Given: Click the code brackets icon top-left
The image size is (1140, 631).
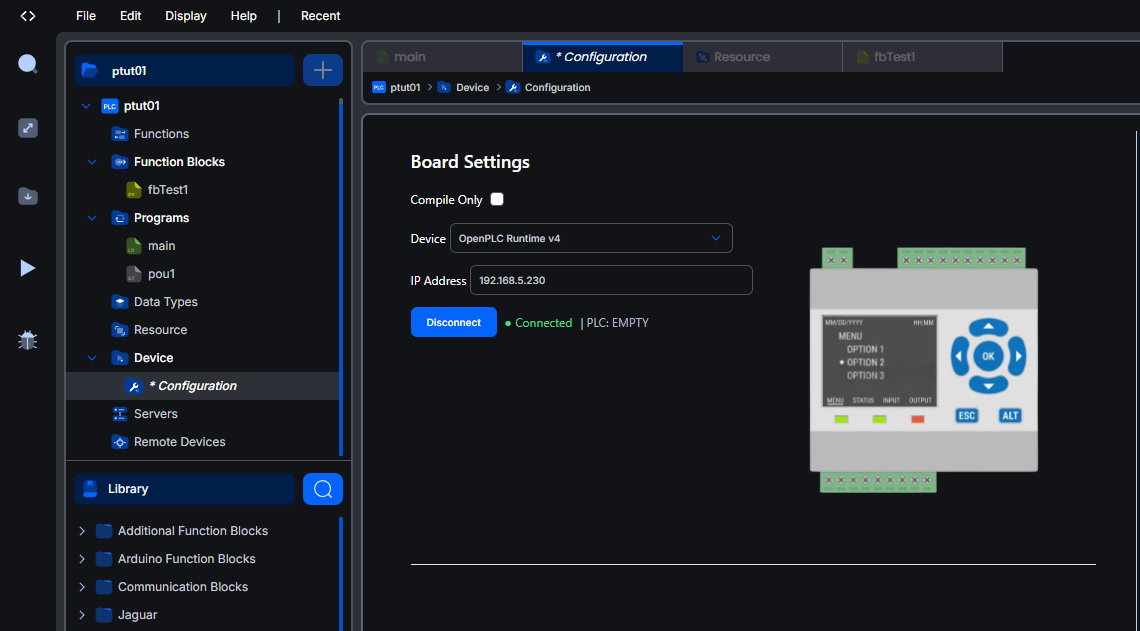Looking at the screenshot, I should click(x=28, y=16).
